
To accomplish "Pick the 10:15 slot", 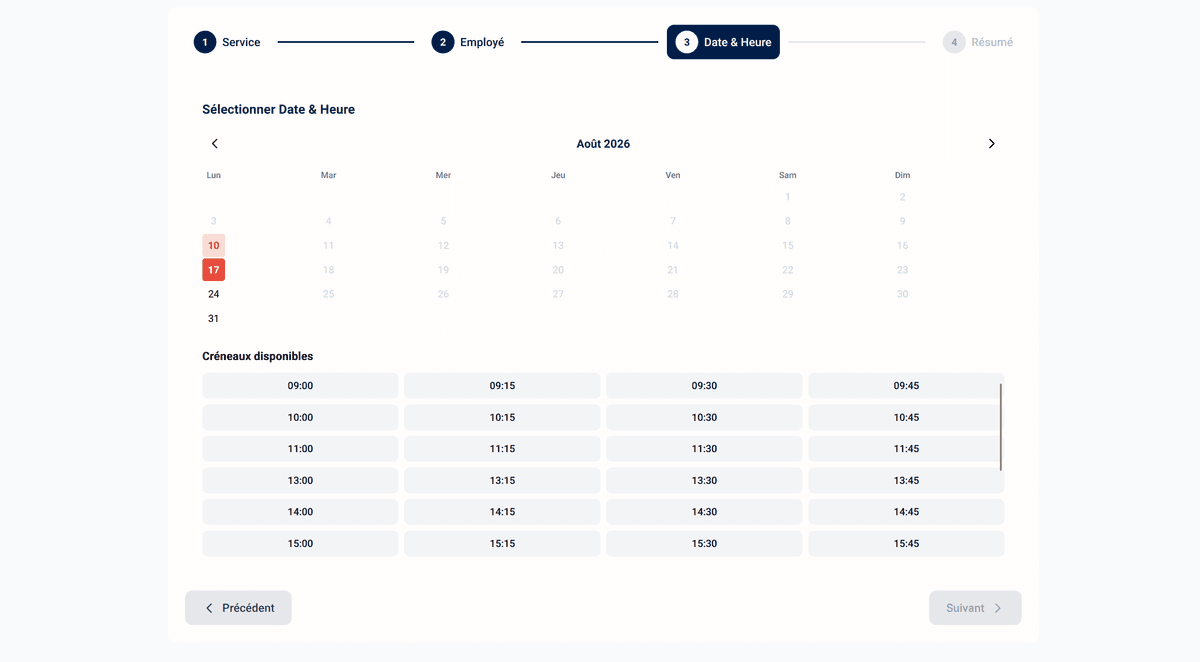I will 502,417.
